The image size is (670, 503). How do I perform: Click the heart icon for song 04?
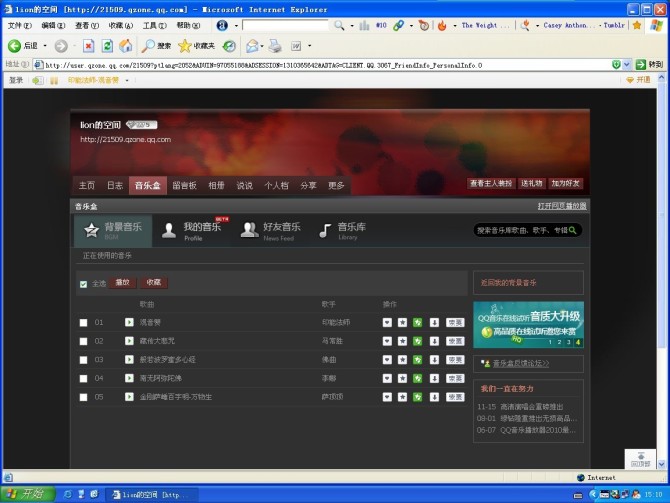click(x=387, y=379)
